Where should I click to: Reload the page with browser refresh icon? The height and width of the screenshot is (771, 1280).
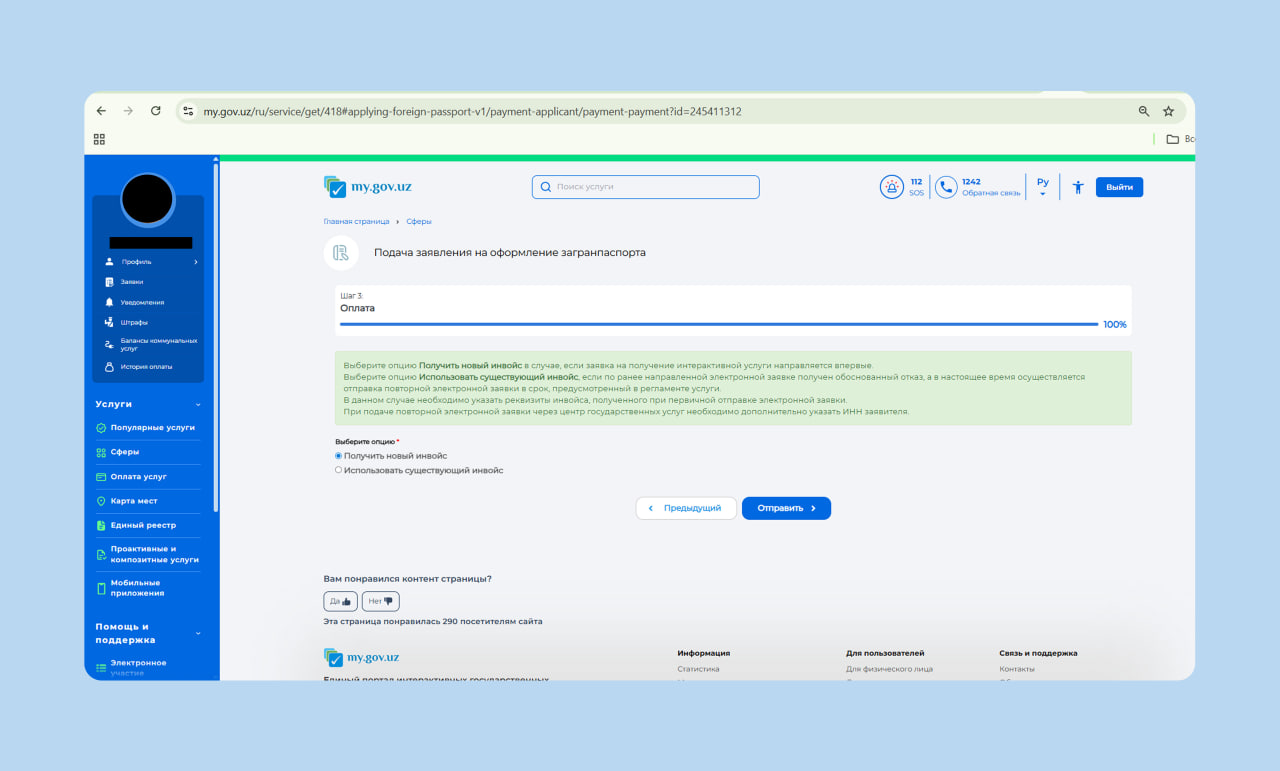(x=155, y=111)
